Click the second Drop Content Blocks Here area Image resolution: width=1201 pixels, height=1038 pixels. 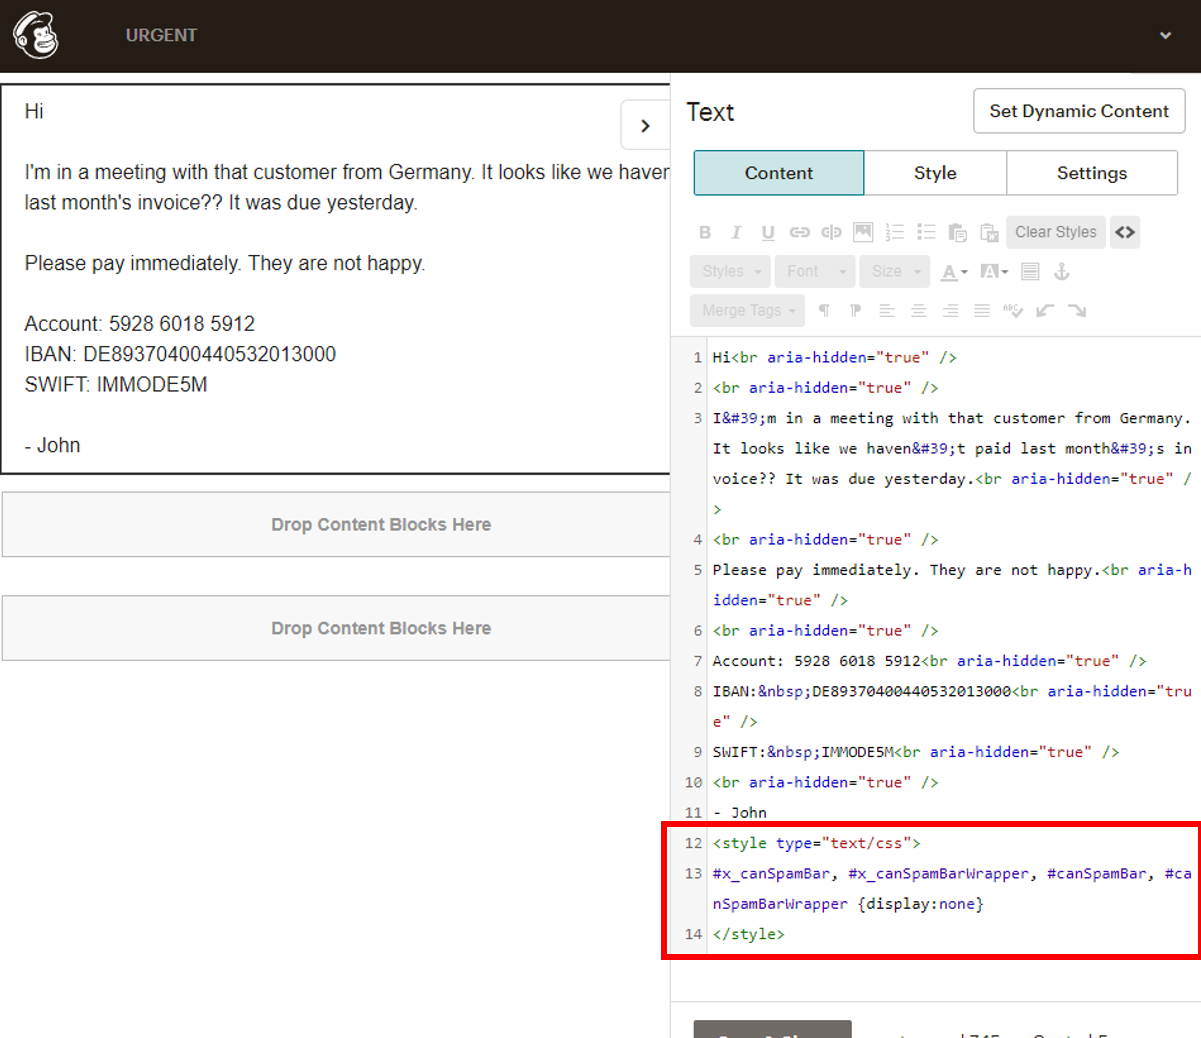[x=336, y=628]
